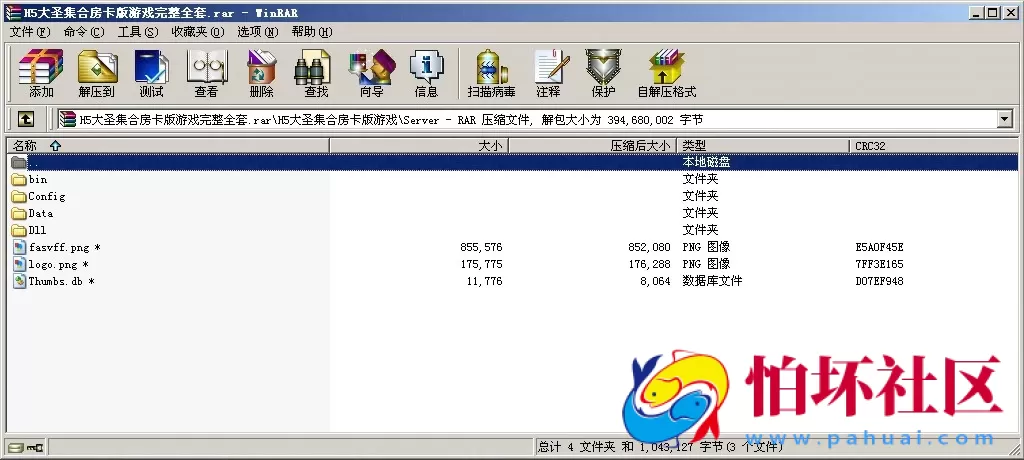Select the Config folder name
Image resolution: width=1024 pixels, height=460 pixels.
pyautogui.click(x=46, y=196)
